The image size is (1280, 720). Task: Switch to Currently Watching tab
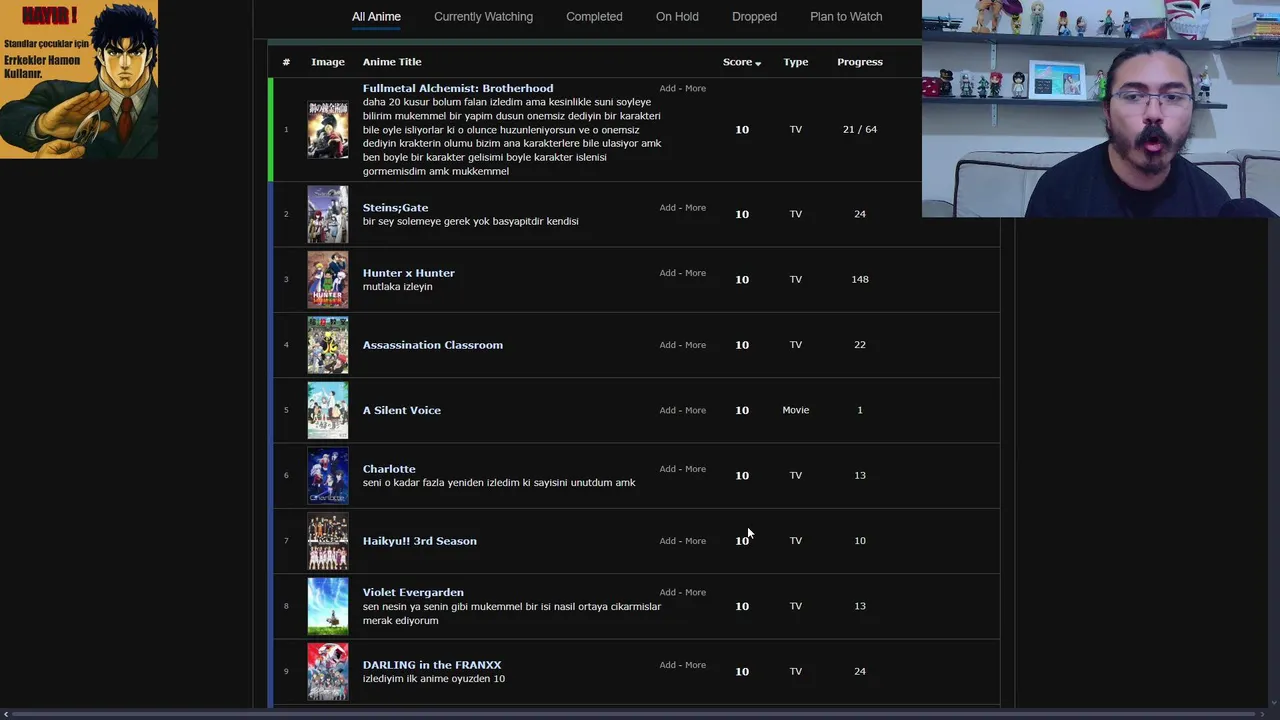pos(483,16)
